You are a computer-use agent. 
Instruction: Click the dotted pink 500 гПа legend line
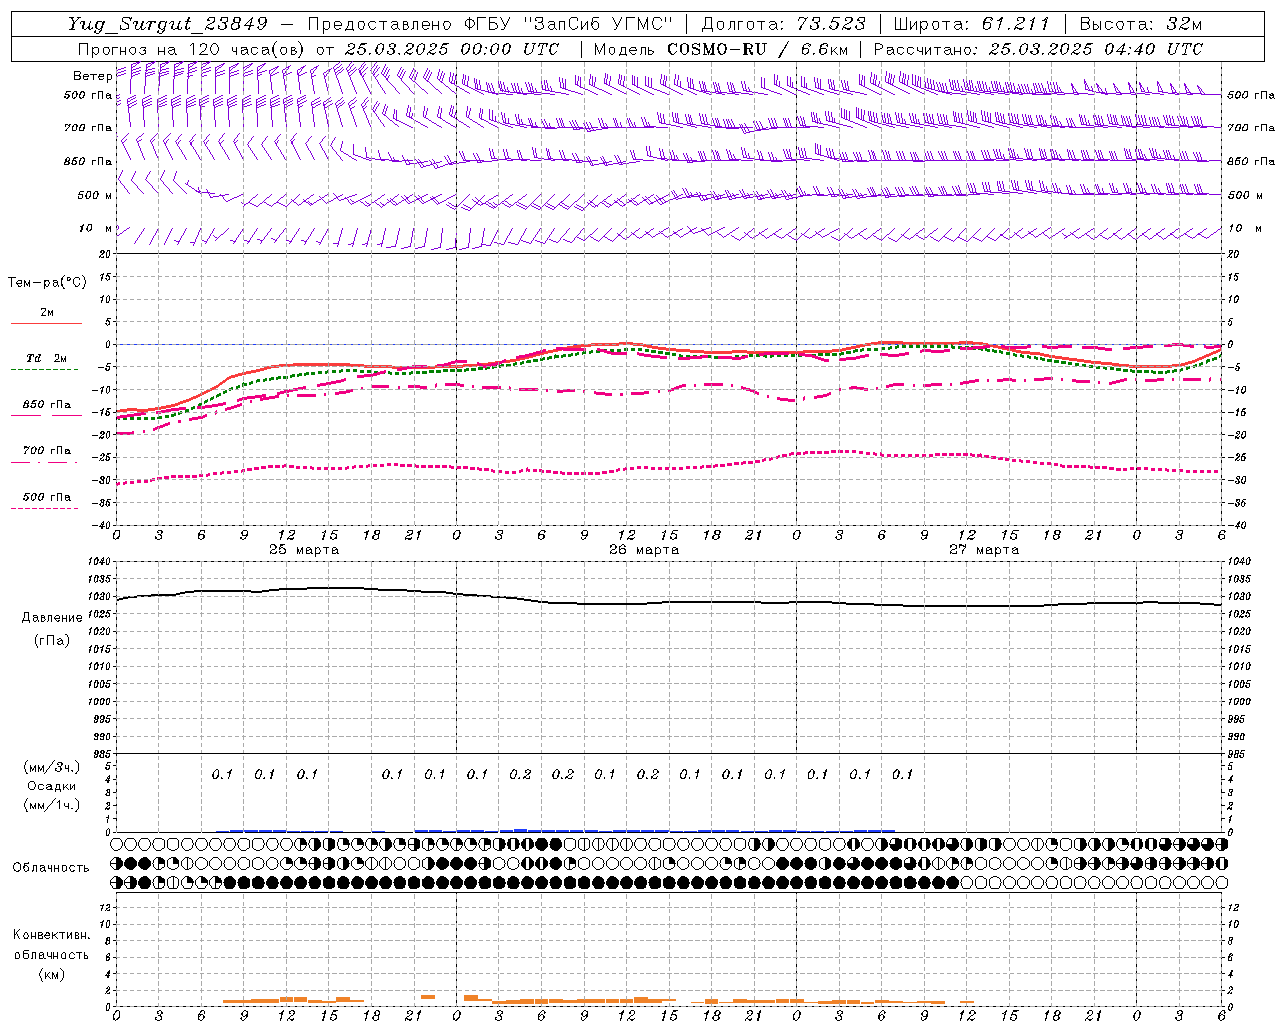point(45,508)
